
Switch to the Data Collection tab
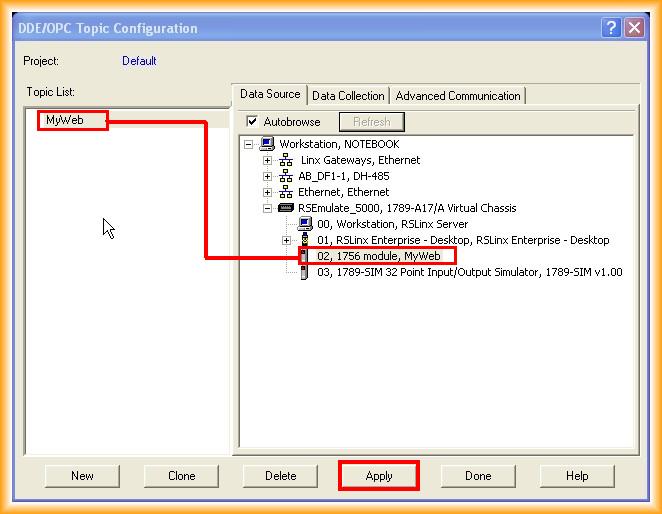click(348, 96)
